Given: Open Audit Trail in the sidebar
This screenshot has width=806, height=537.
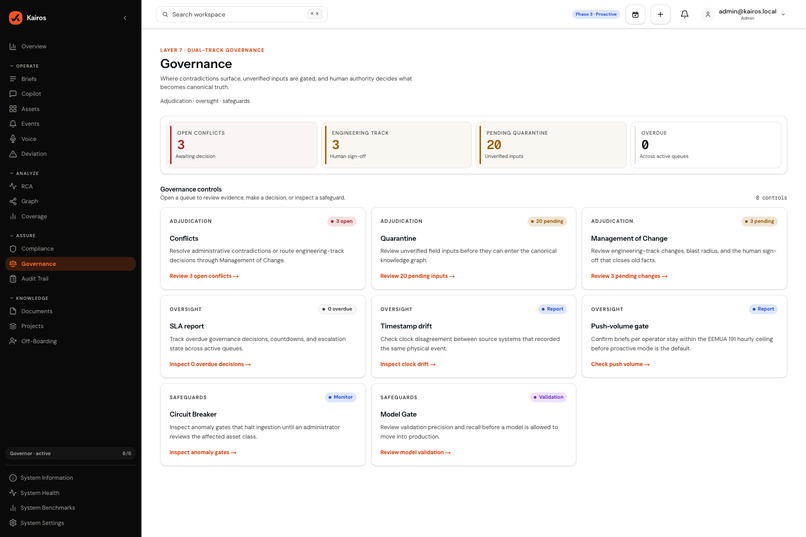Looking at the screenshot, I should (70, 279).
